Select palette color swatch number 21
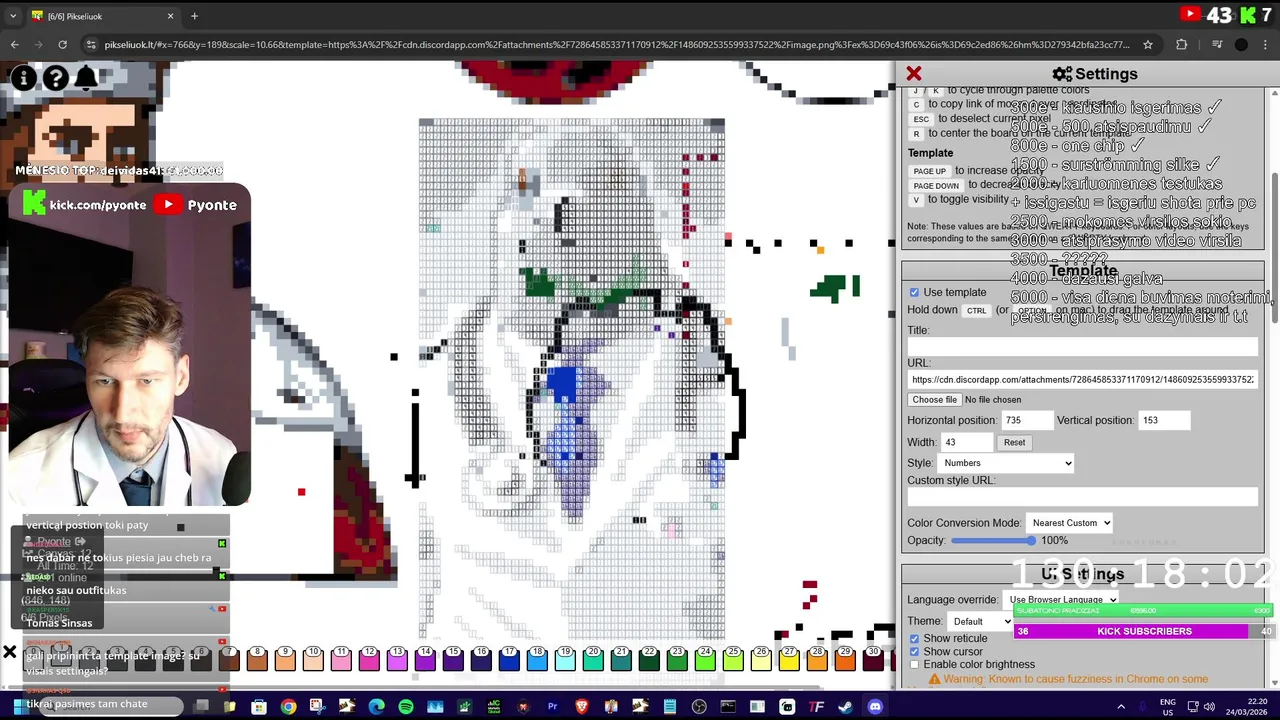This screenshot has height=720, width=1280. point(621,657)
